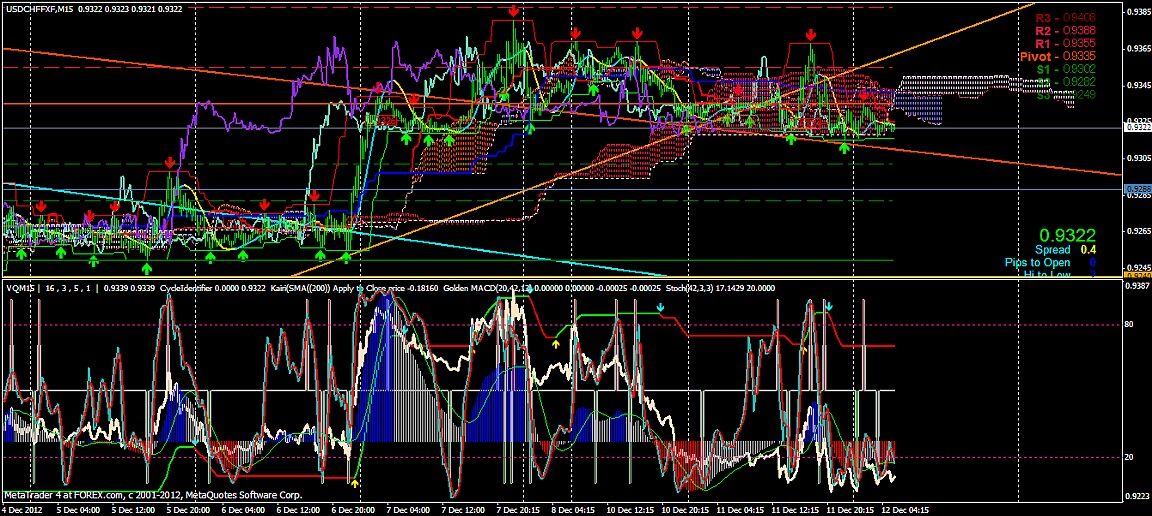Click the yellow up arrow at the oscillator bottom near 6 Dec 20:00
The width and height of the screenshot is (1152, 516).
coord(355,483)
